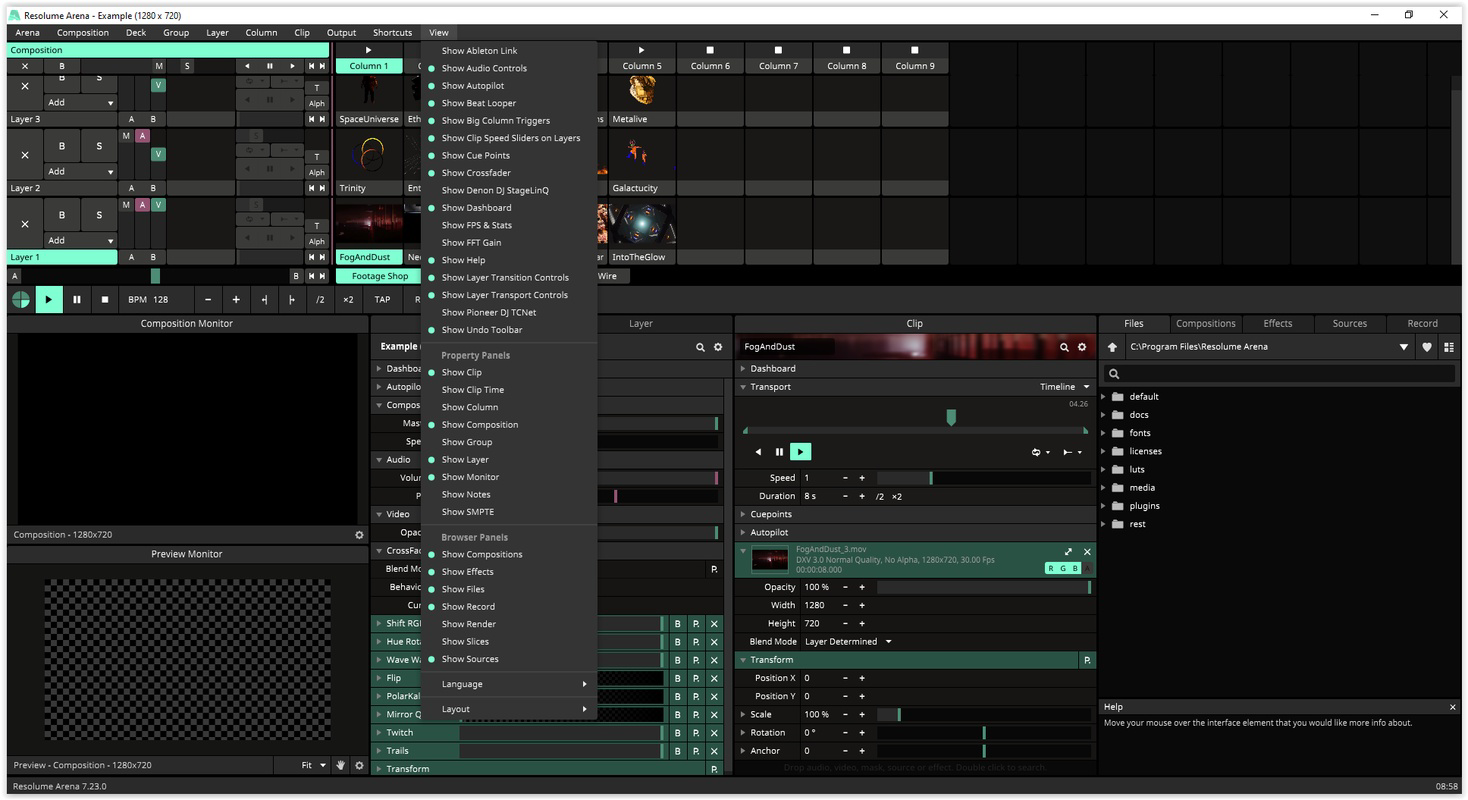Play the FogAndDust clip backwards
This screenshot has width=1468, height=800.
coord(758,452)
